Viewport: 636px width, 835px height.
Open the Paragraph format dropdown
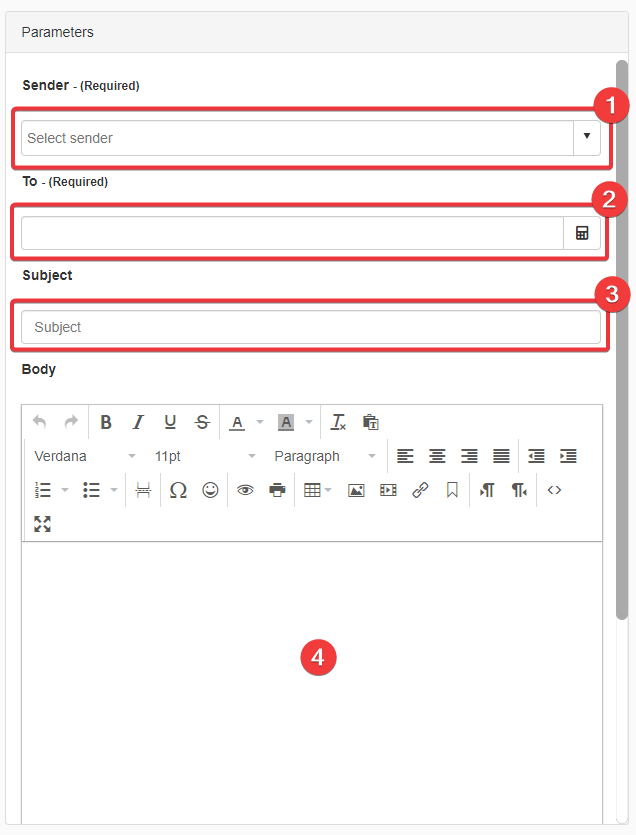click(325, 456)
